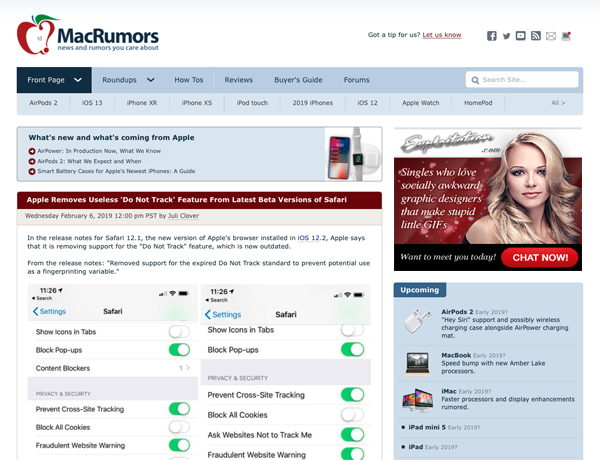This screenshot has height=460, width=600.
Task: Click the MacBook image in Upcoming
Action: pyautogui.click(x=417, y=364)
